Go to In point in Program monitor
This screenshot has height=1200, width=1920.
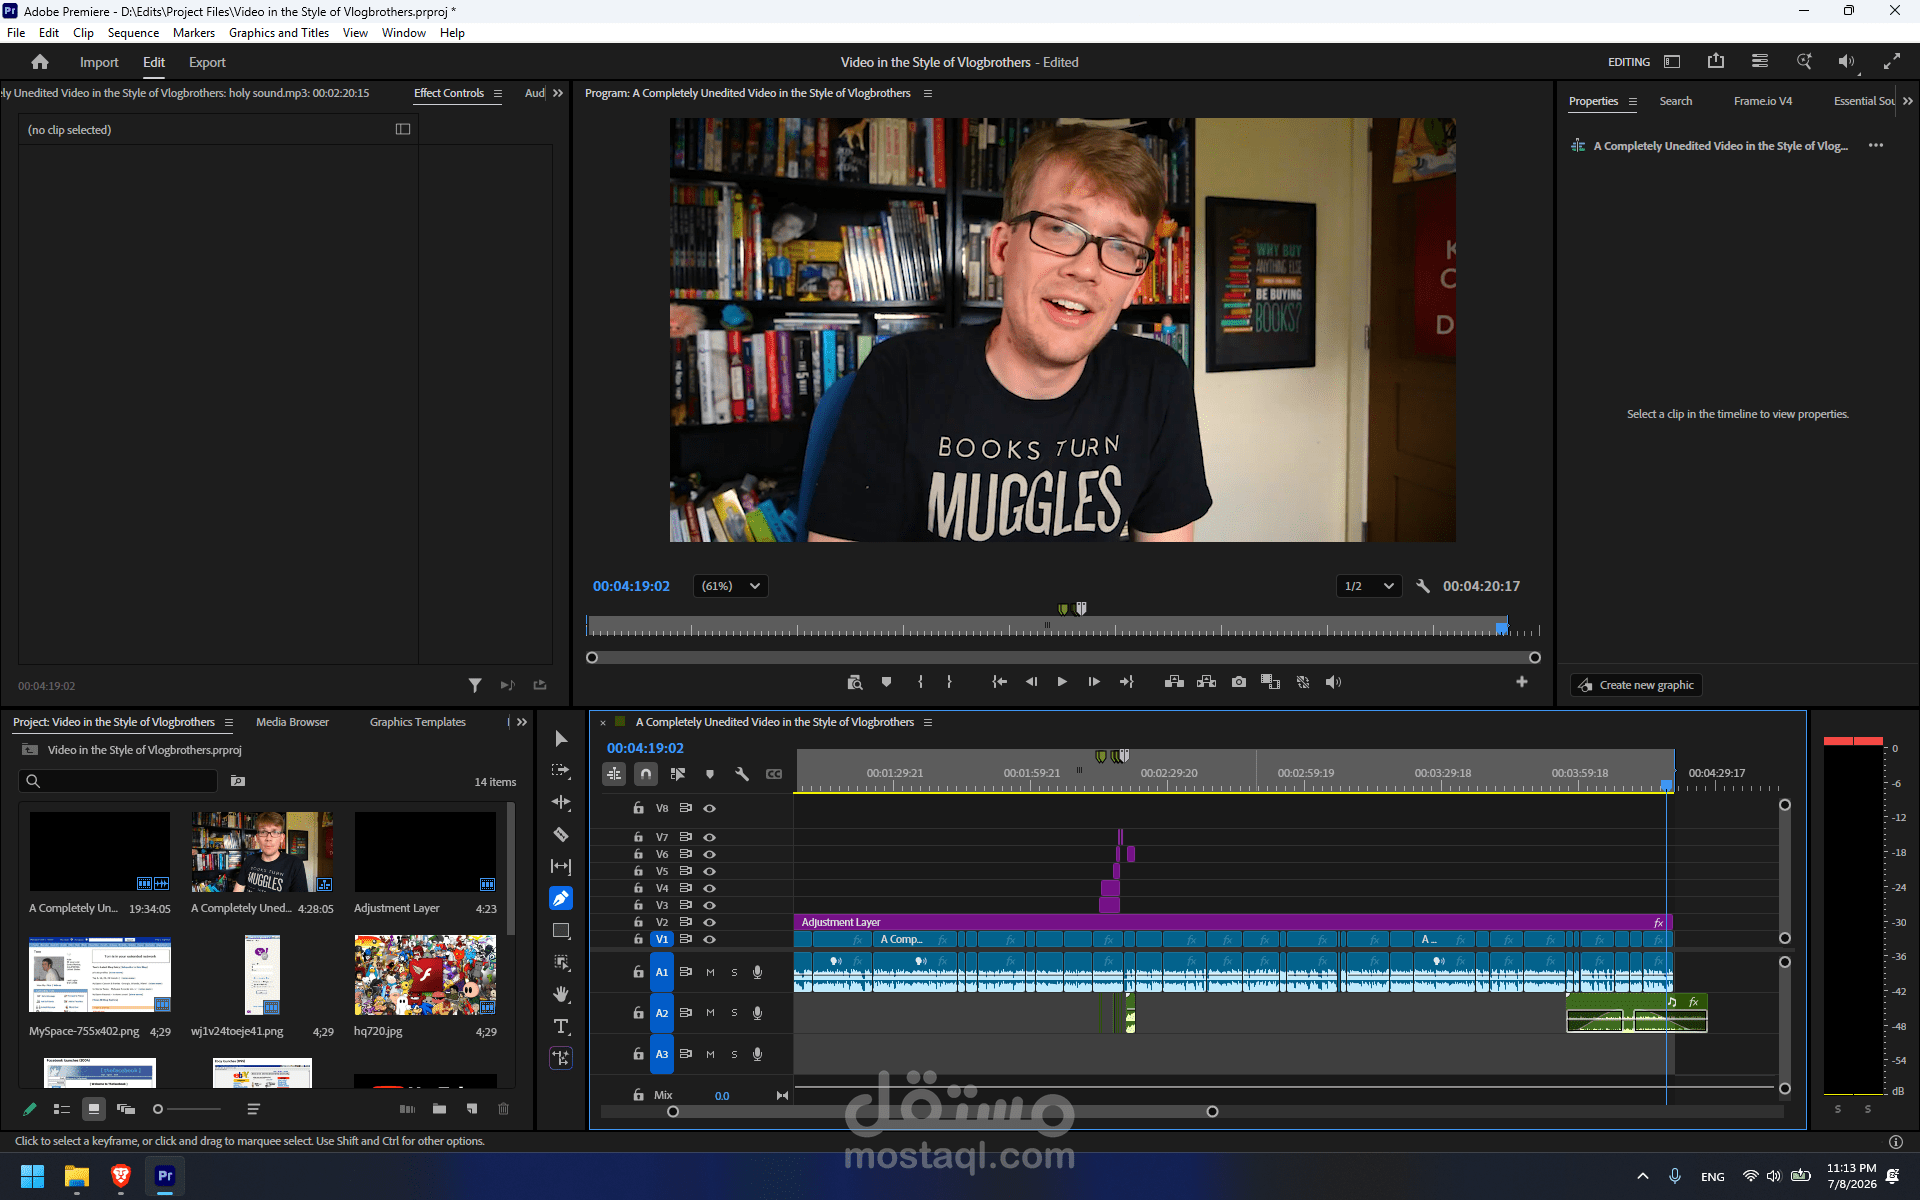pos(999,682)
